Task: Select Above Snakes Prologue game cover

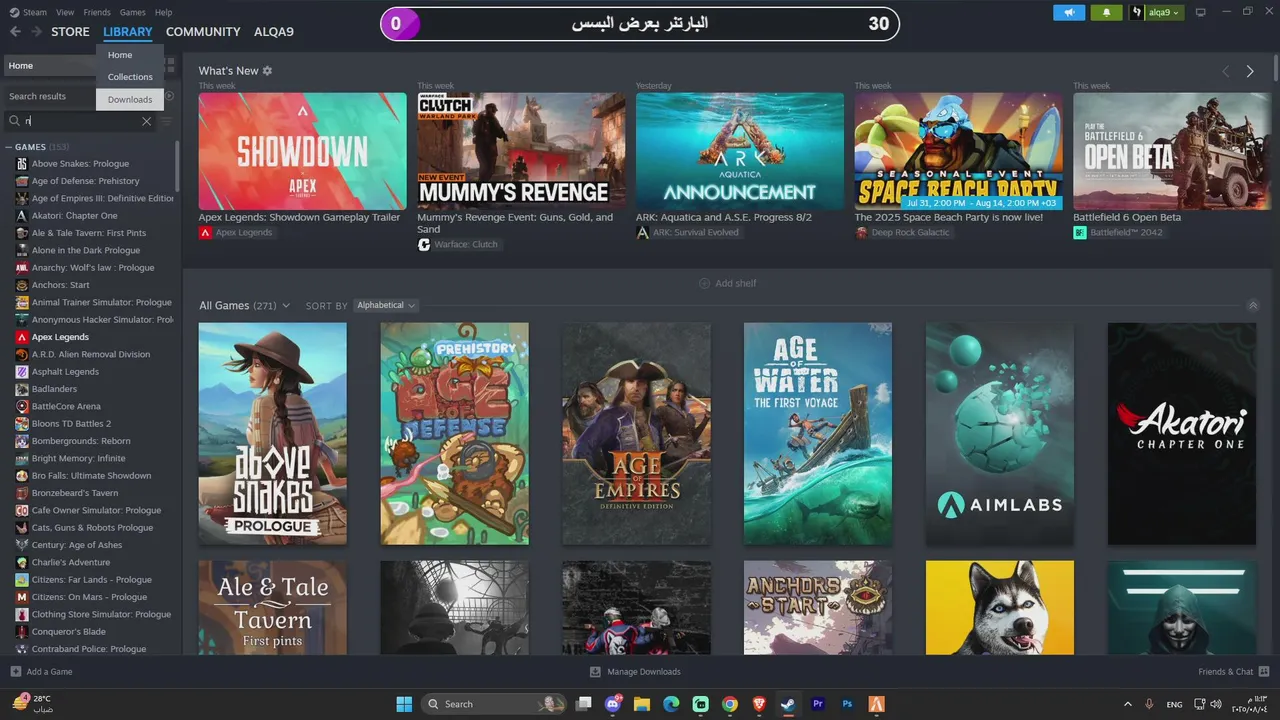Action: [x=273, y=433]
